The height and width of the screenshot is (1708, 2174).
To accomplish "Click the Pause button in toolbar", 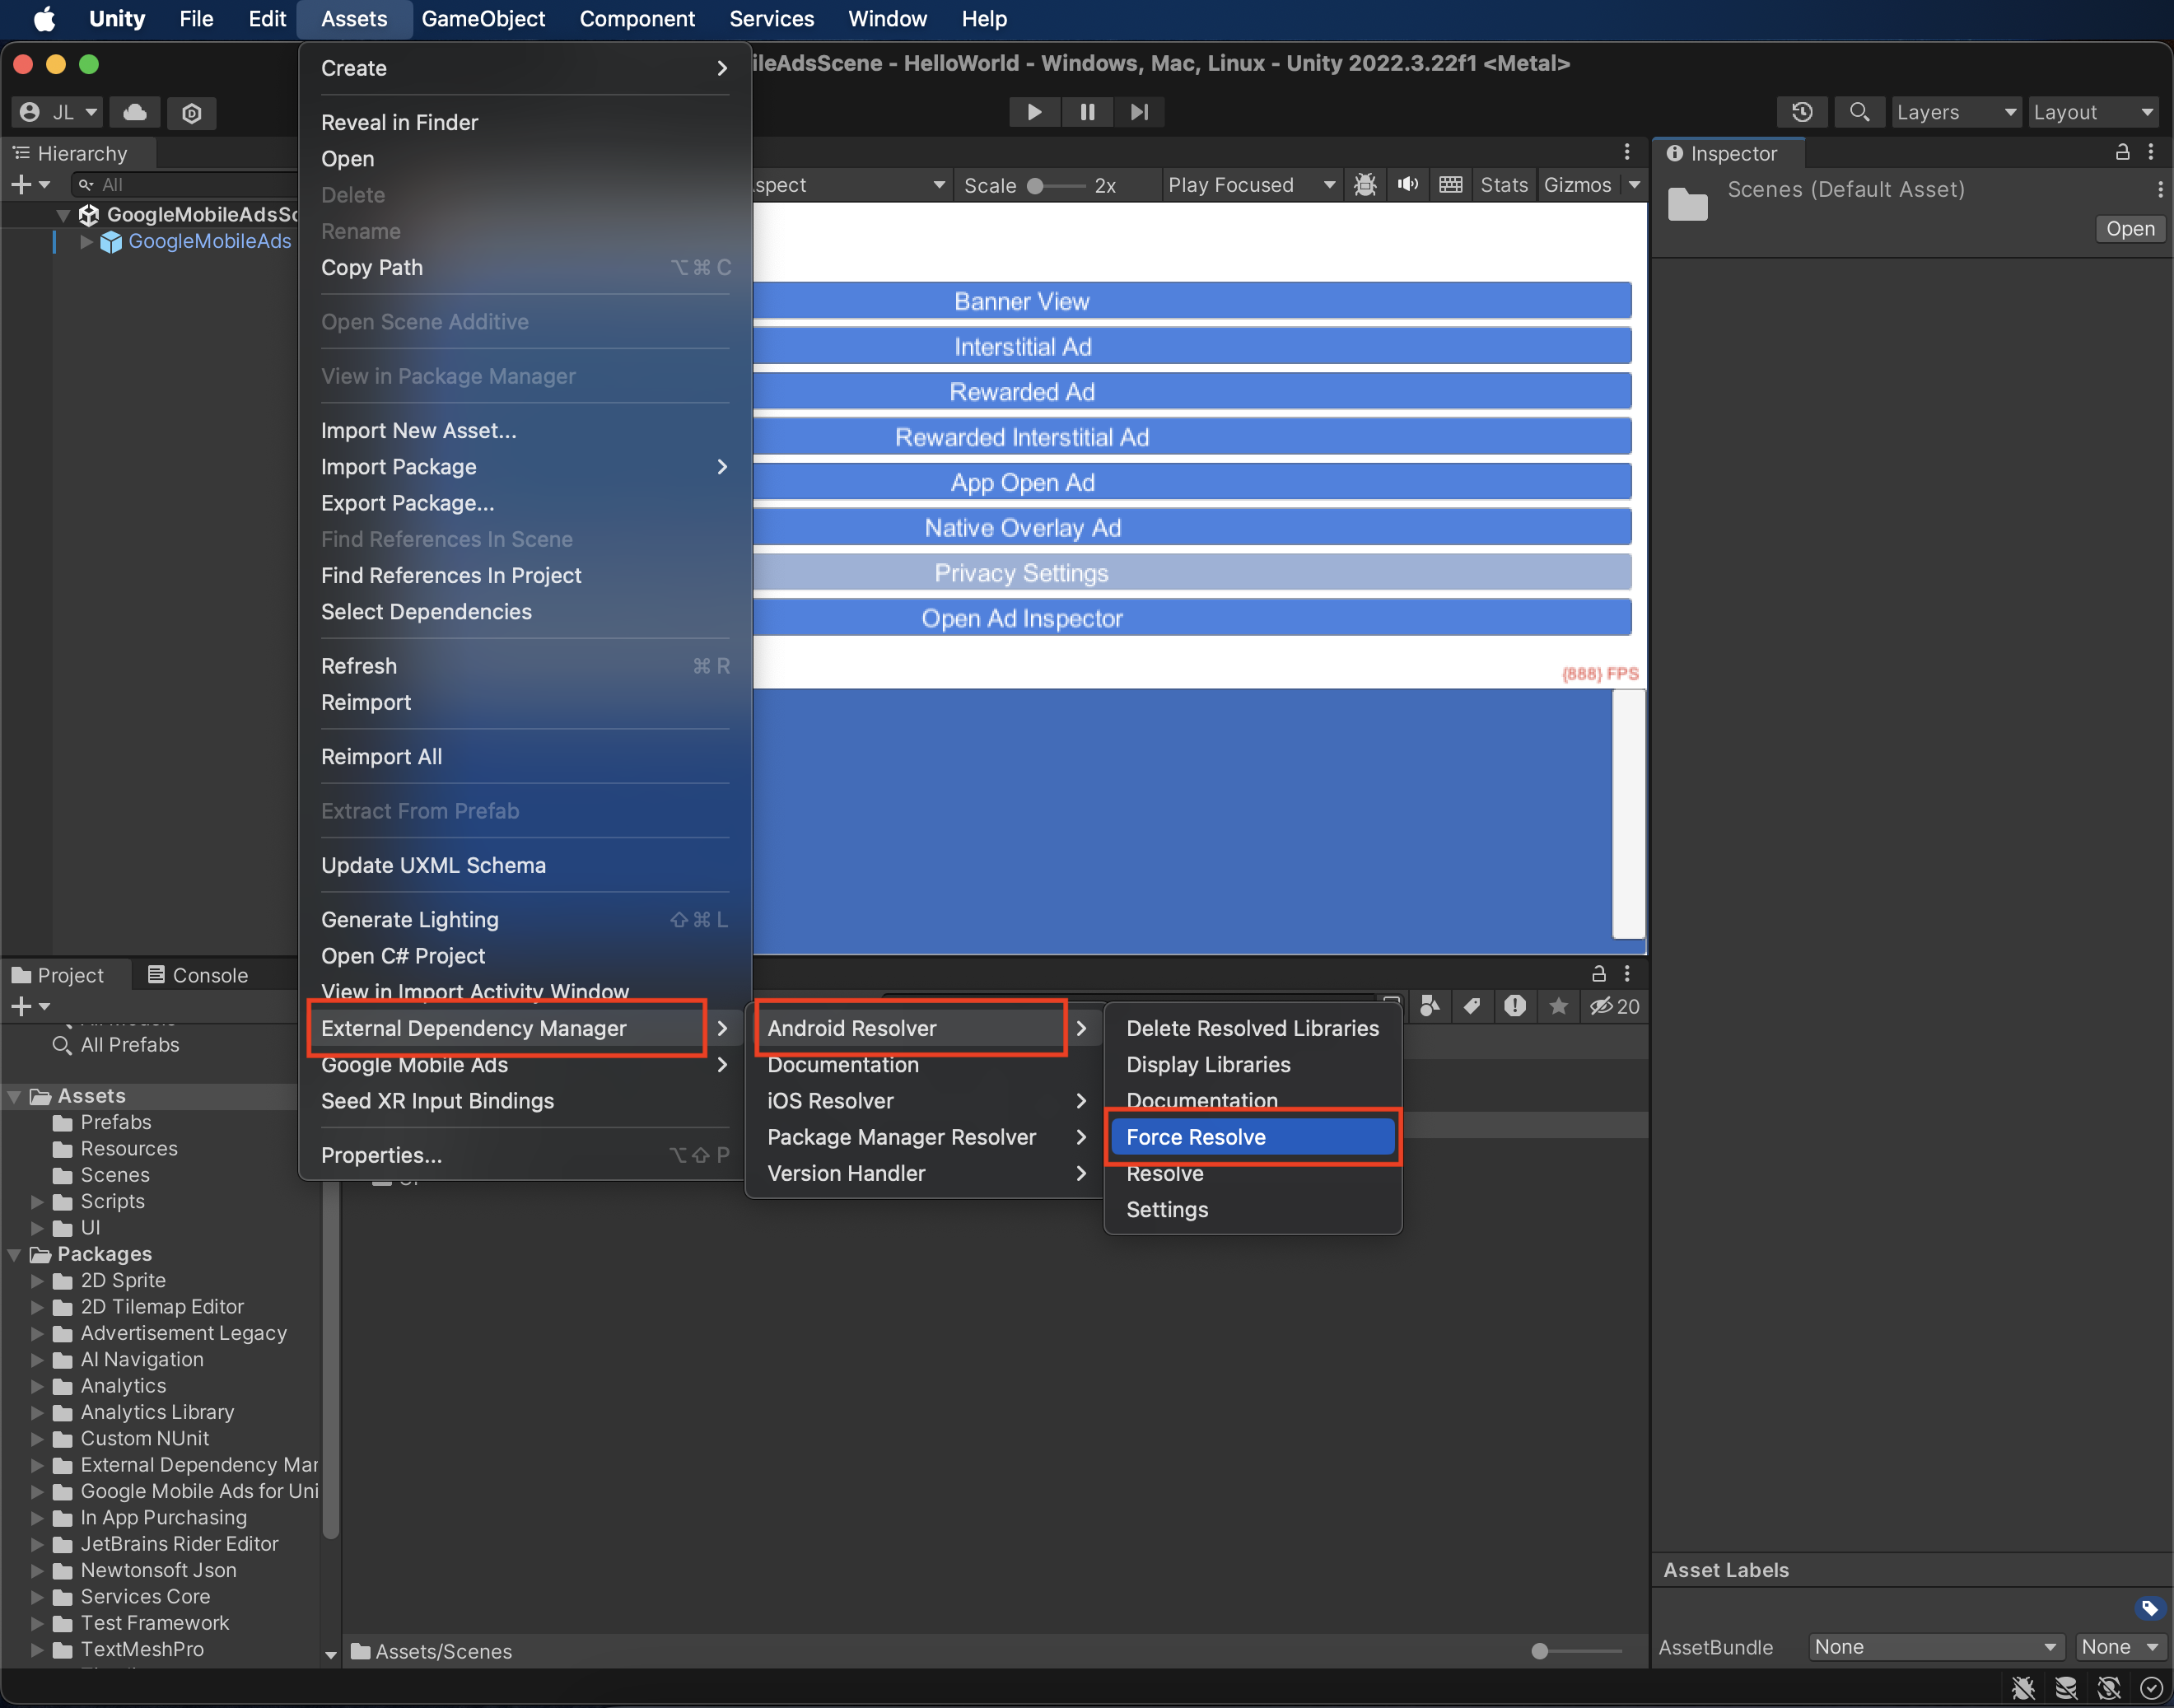I will click(x=1087, y=111).
